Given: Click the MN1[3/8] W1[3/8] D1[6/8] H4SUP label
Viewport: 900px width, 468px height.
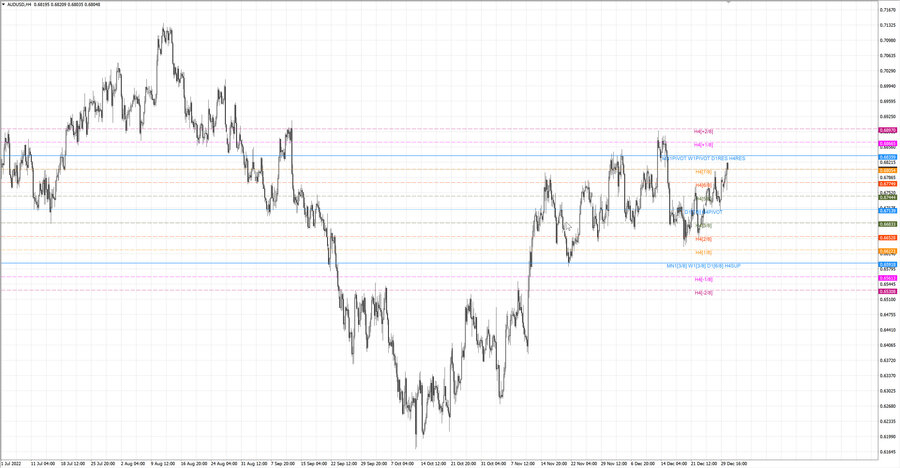Looking at the screenshot, I should 704,266.
